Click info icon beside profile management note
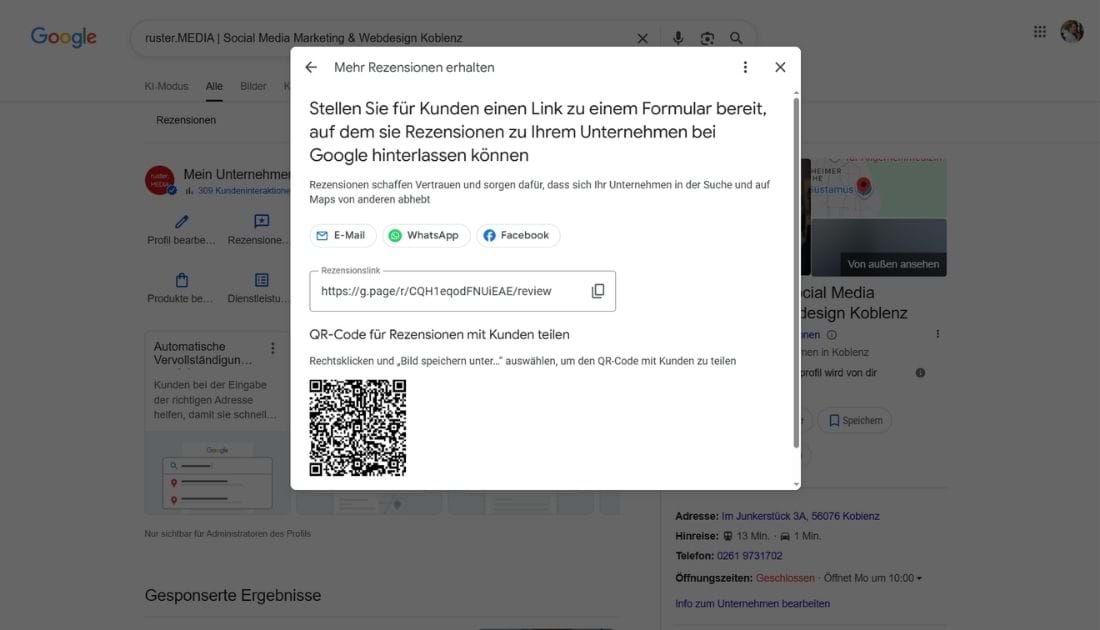The width and height of the screenshot is (1100, 630). click(920, 373)
